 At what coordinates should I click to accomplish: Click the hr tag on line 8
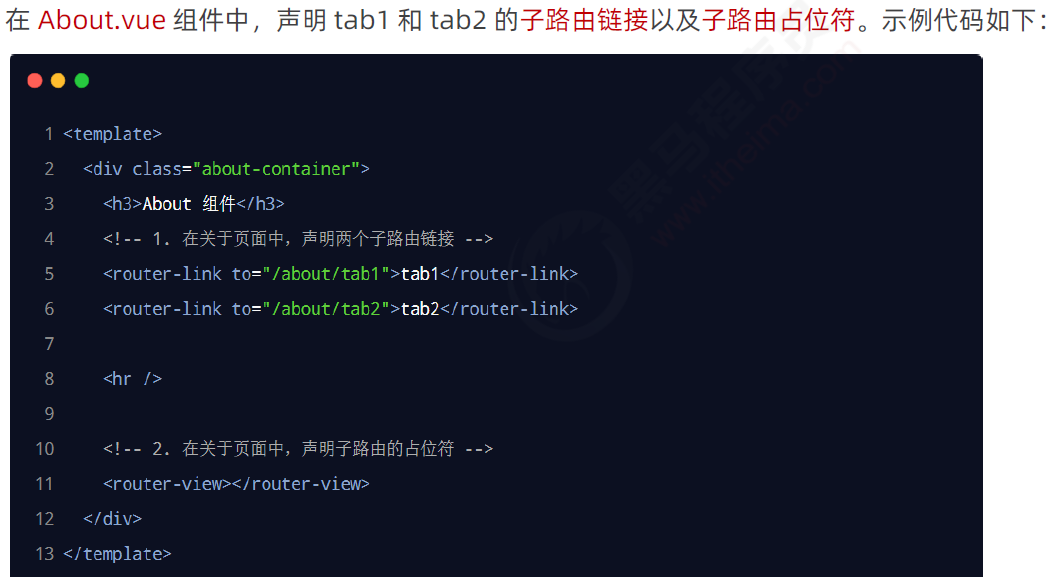tap(133, 379)
